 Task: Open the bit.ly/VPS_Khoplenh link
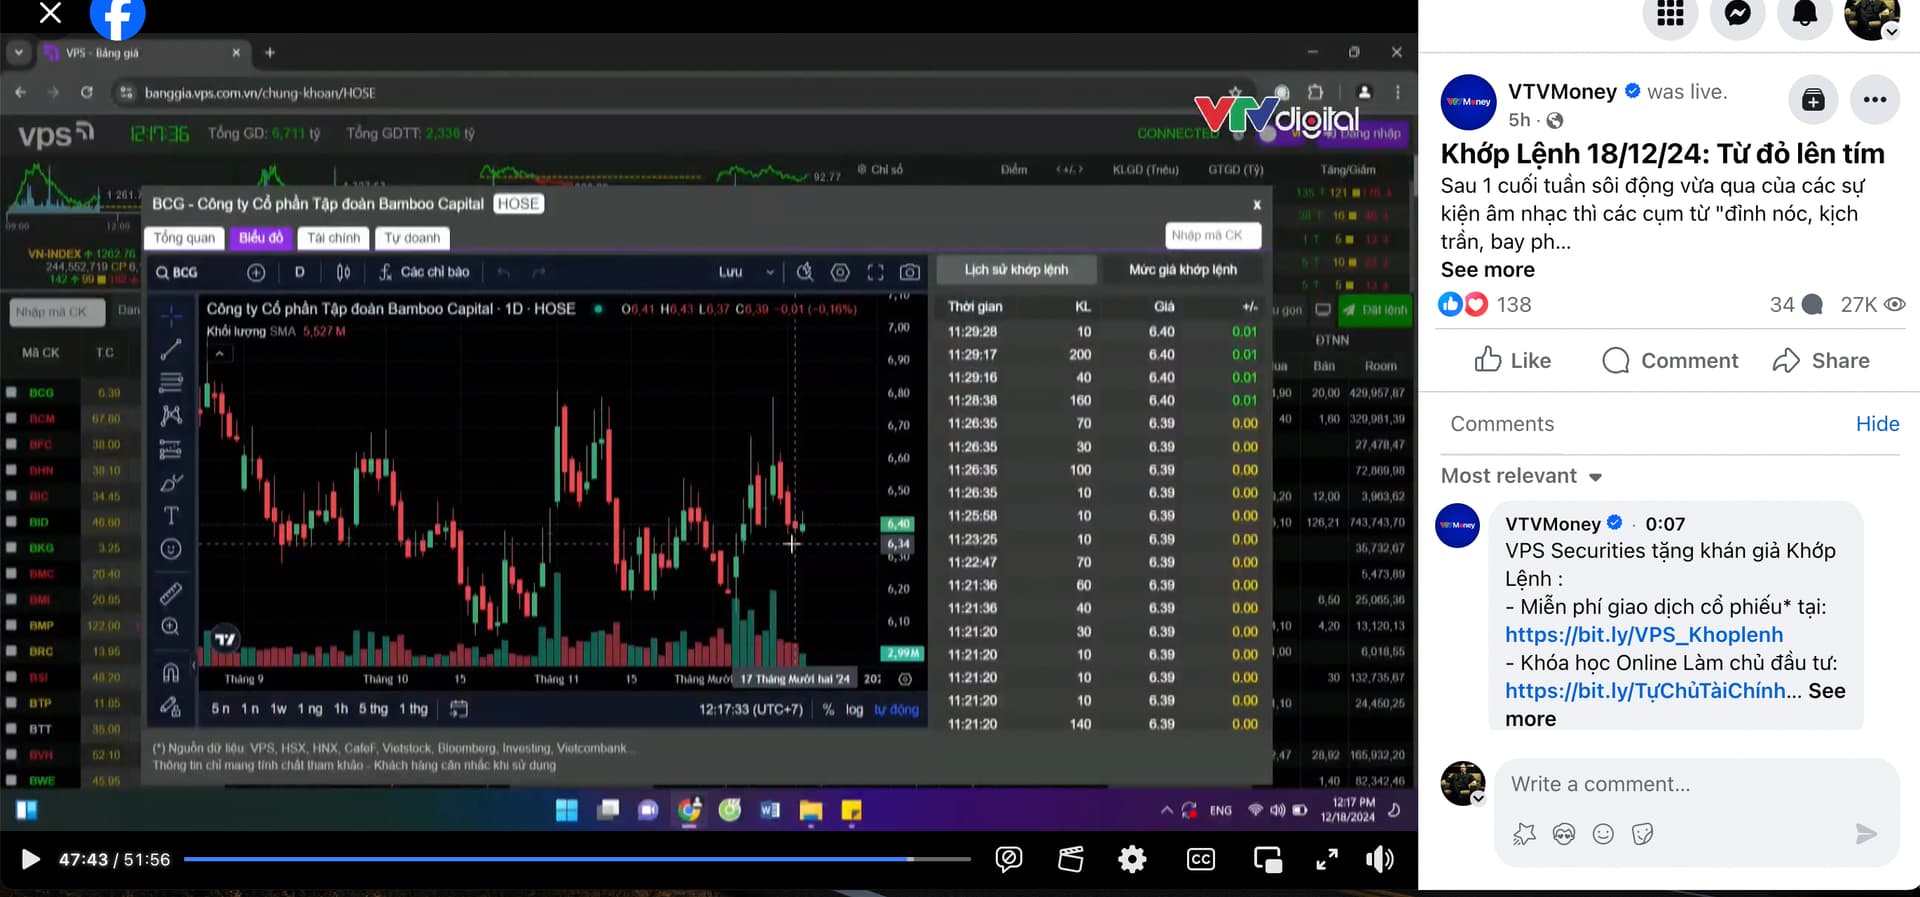(1643, 635)
